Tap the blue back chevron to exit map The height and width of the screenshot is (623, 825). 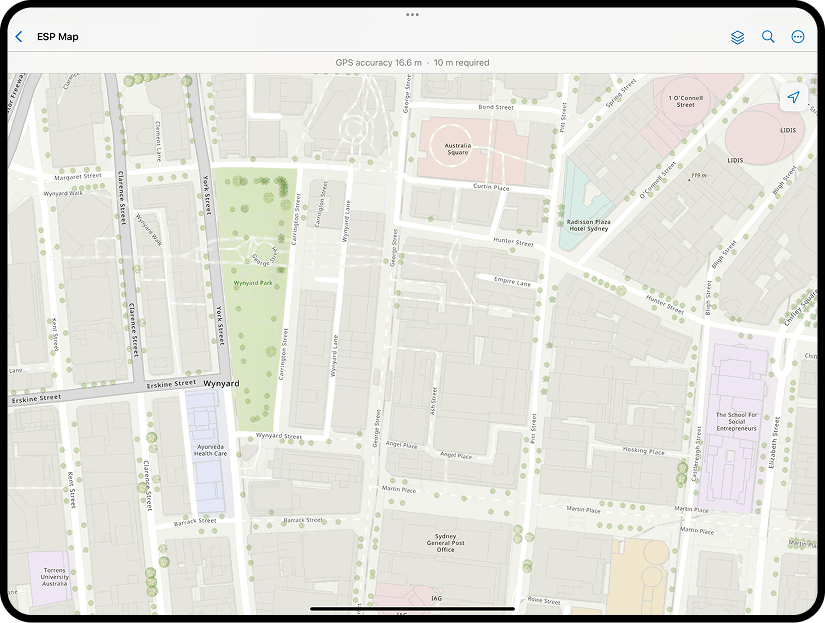(18, 36)
